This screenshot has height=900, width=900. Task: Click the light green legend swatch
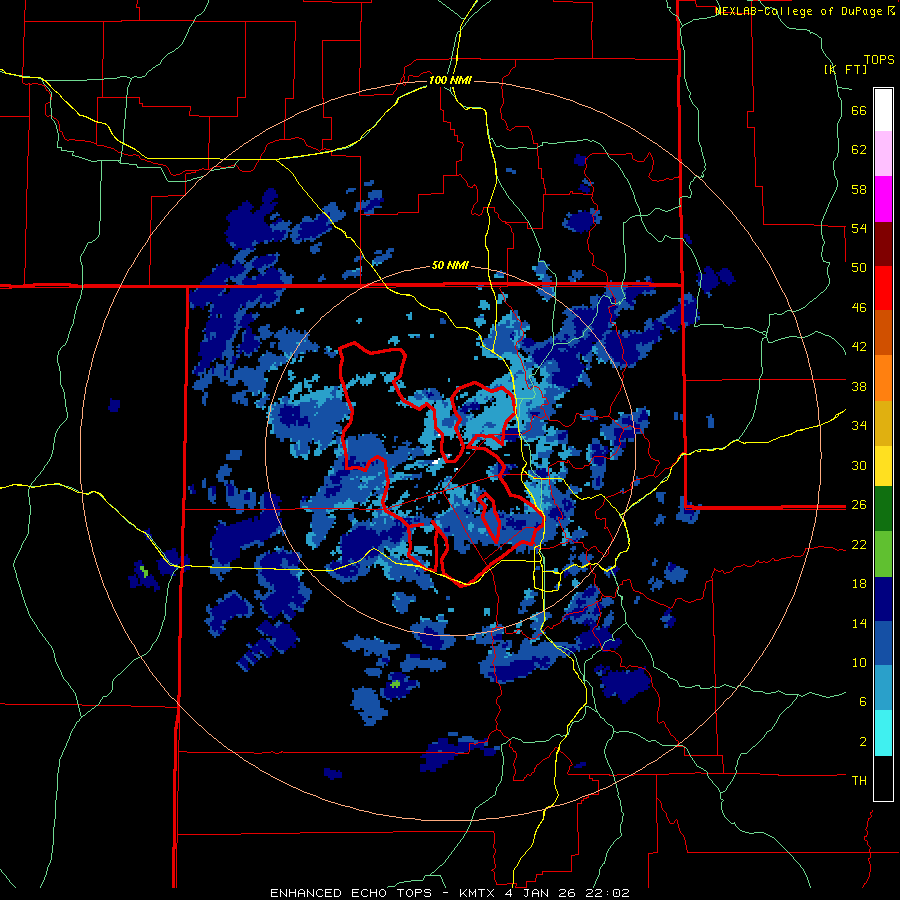click(x=883, y=554)
